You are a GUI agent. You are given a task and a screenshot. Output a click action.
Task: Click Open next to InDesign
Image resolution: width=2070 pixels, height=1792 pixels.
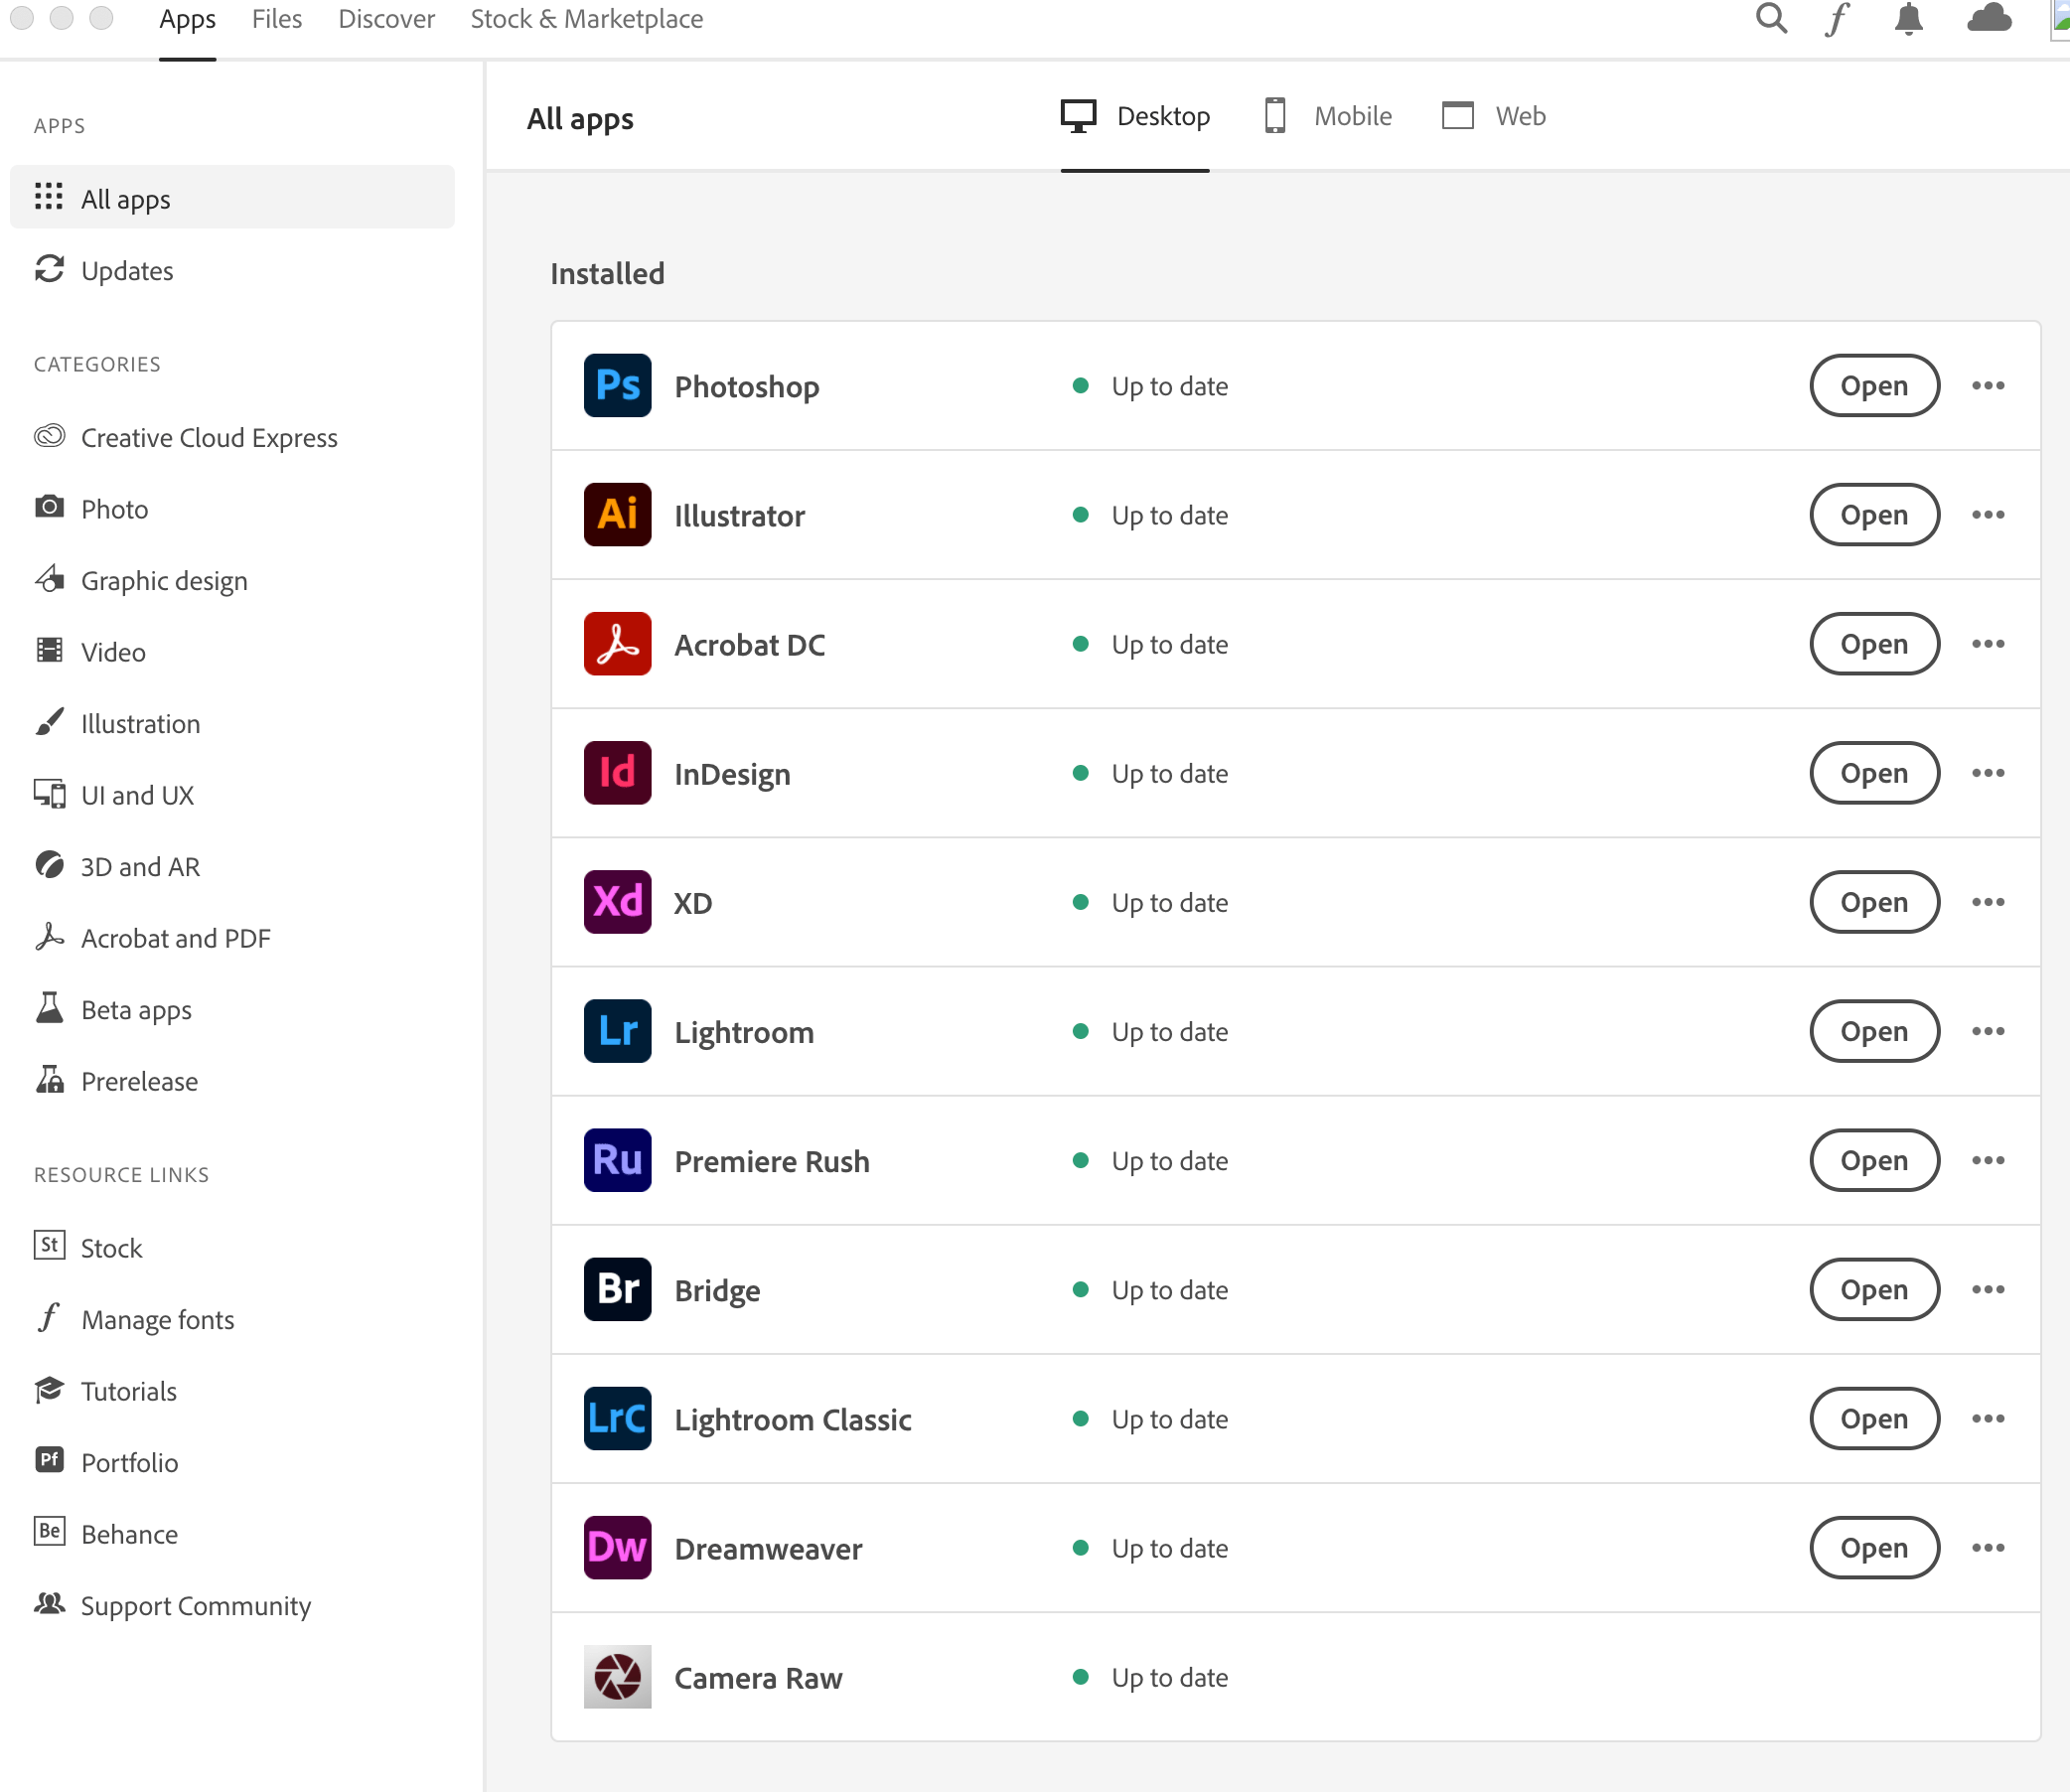[1873, 773]
